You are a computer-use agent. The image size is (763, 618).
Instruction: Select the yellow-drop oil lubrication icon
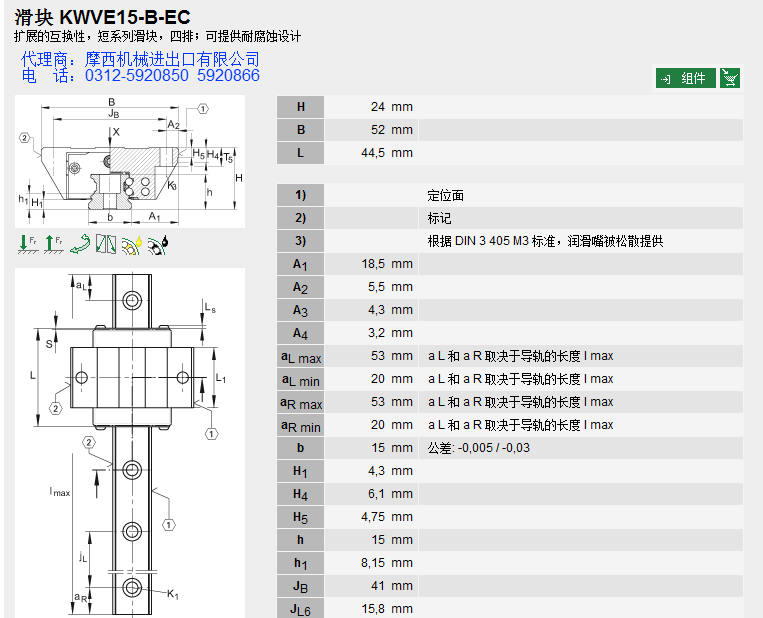click(x=132, y=243)
